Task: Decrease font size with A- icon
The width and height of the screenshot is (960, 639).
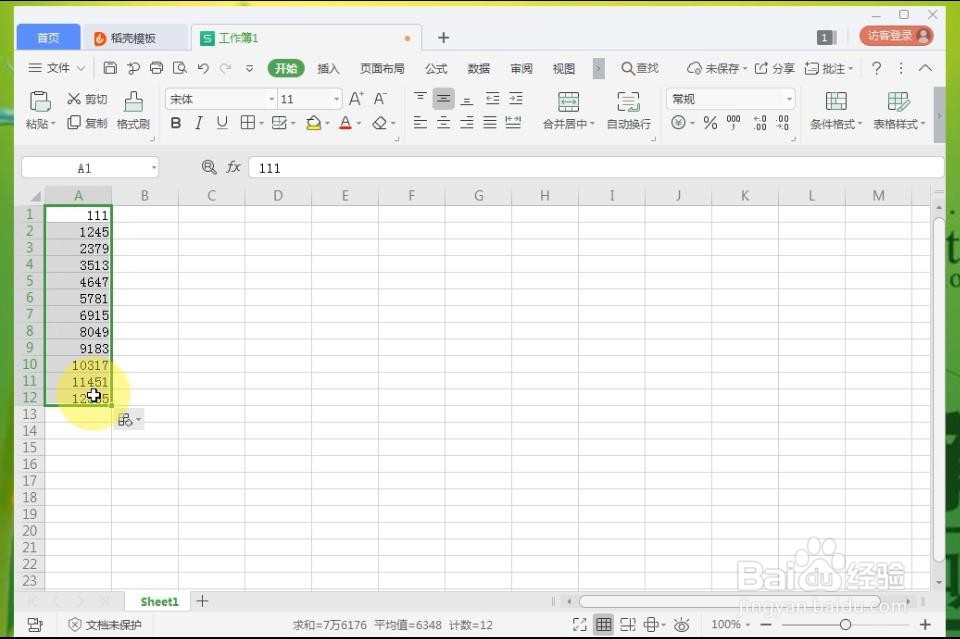Action: (380, 99)
